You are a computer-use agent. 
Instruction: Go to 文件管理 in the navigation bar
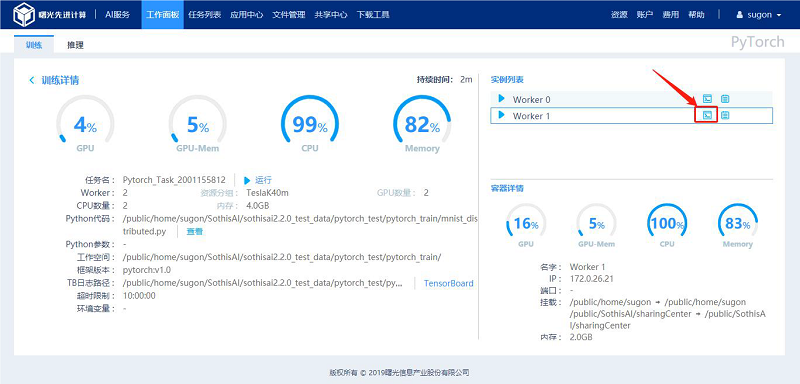(x=288, y=15)
